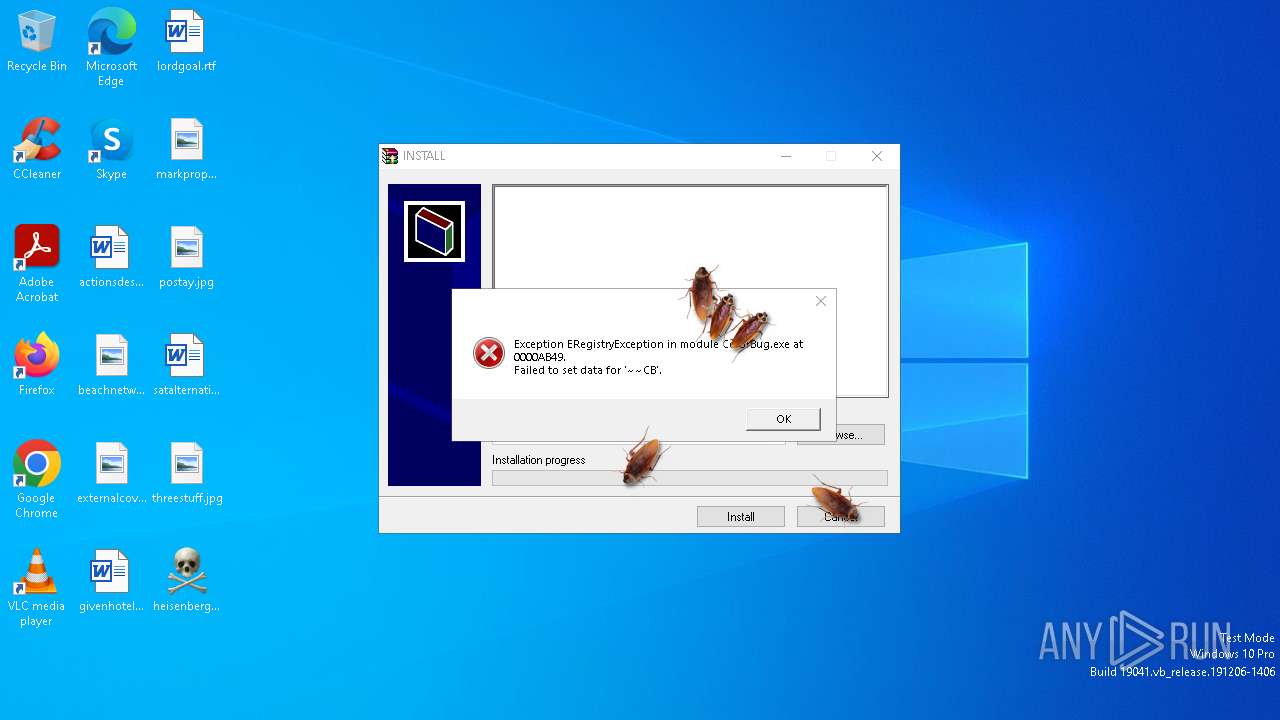Select the markprop image file
Image resolution: width=1280 pixels, height=720 pixels.
tap(186, 149)
